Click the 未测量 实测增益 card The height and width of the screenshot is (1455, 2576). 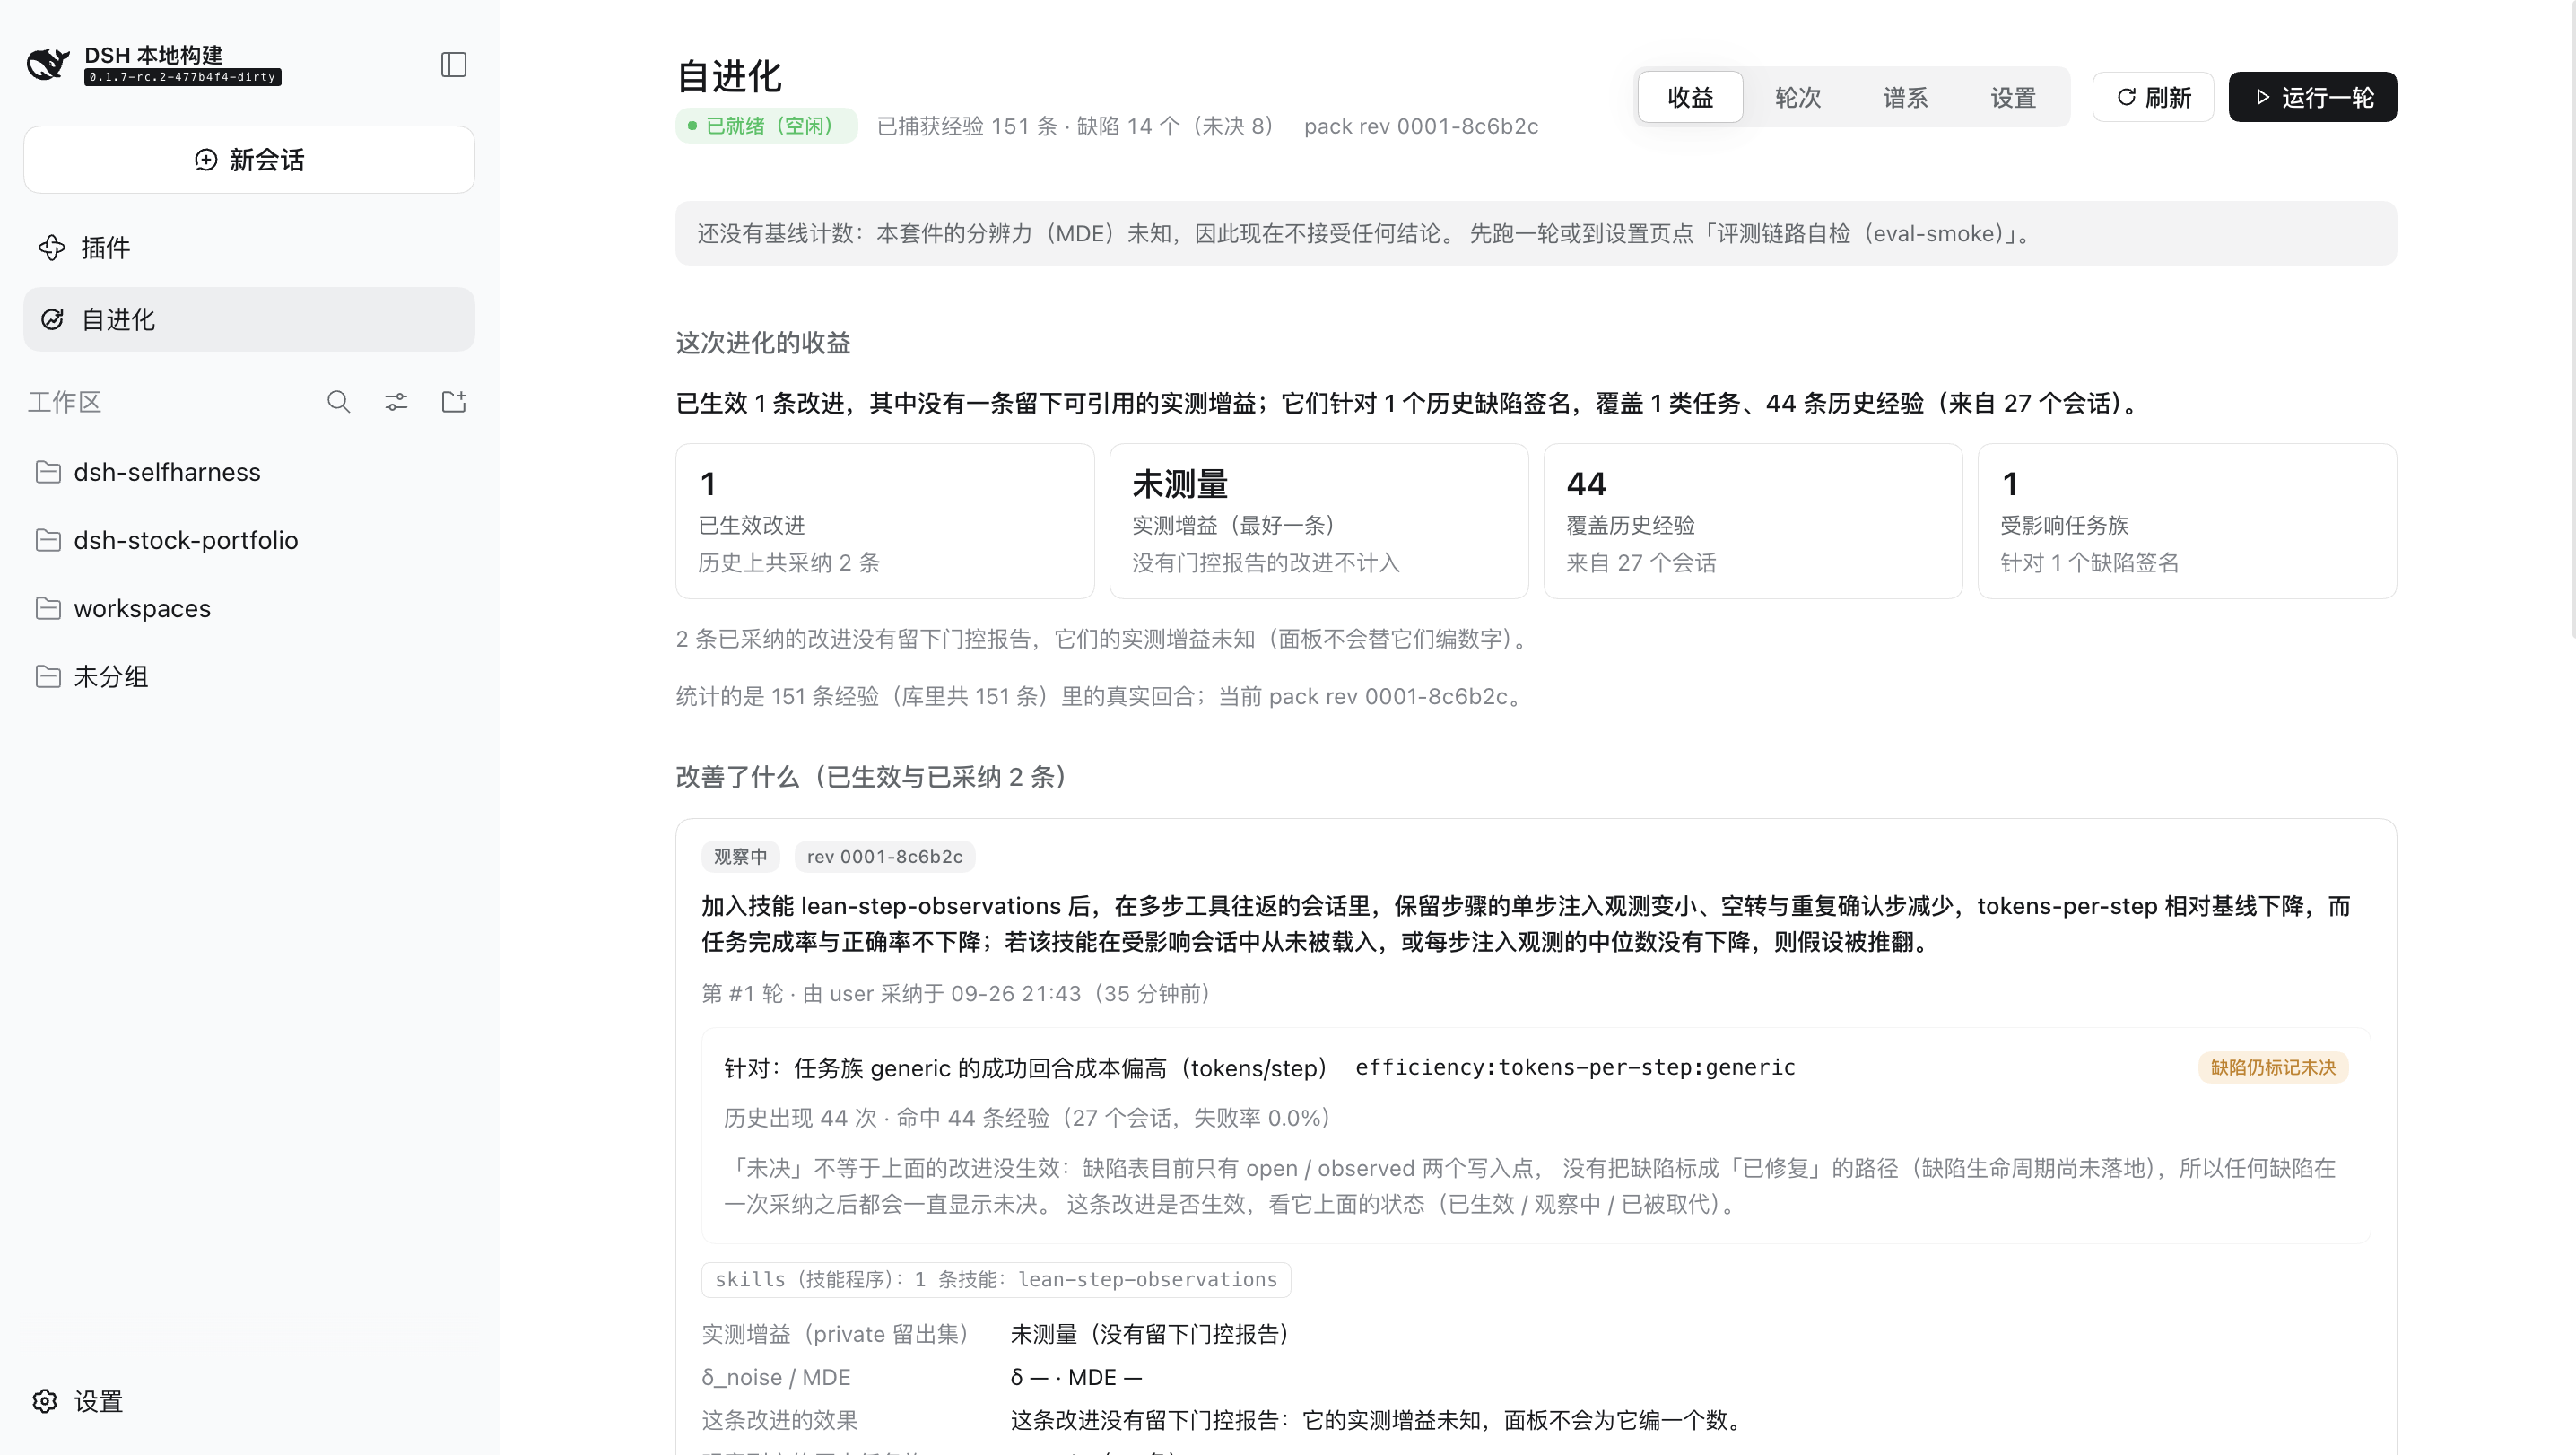click(x=1319, y=521)
